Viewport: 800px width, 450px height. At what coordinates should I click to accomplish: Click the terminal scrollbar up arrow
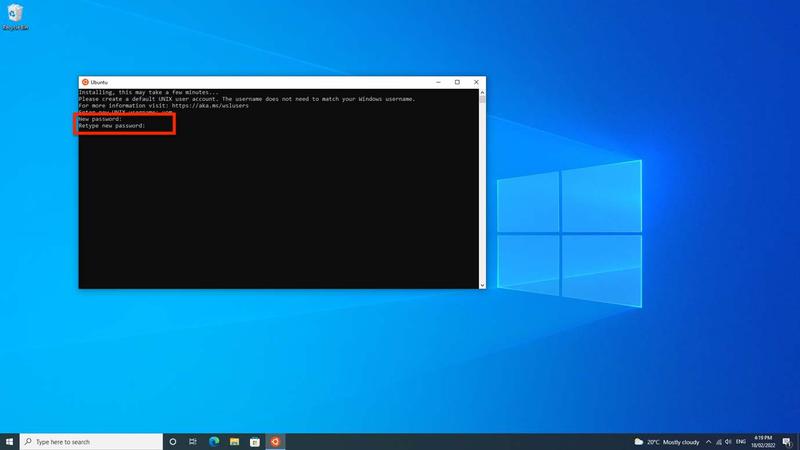click(482, 92)
